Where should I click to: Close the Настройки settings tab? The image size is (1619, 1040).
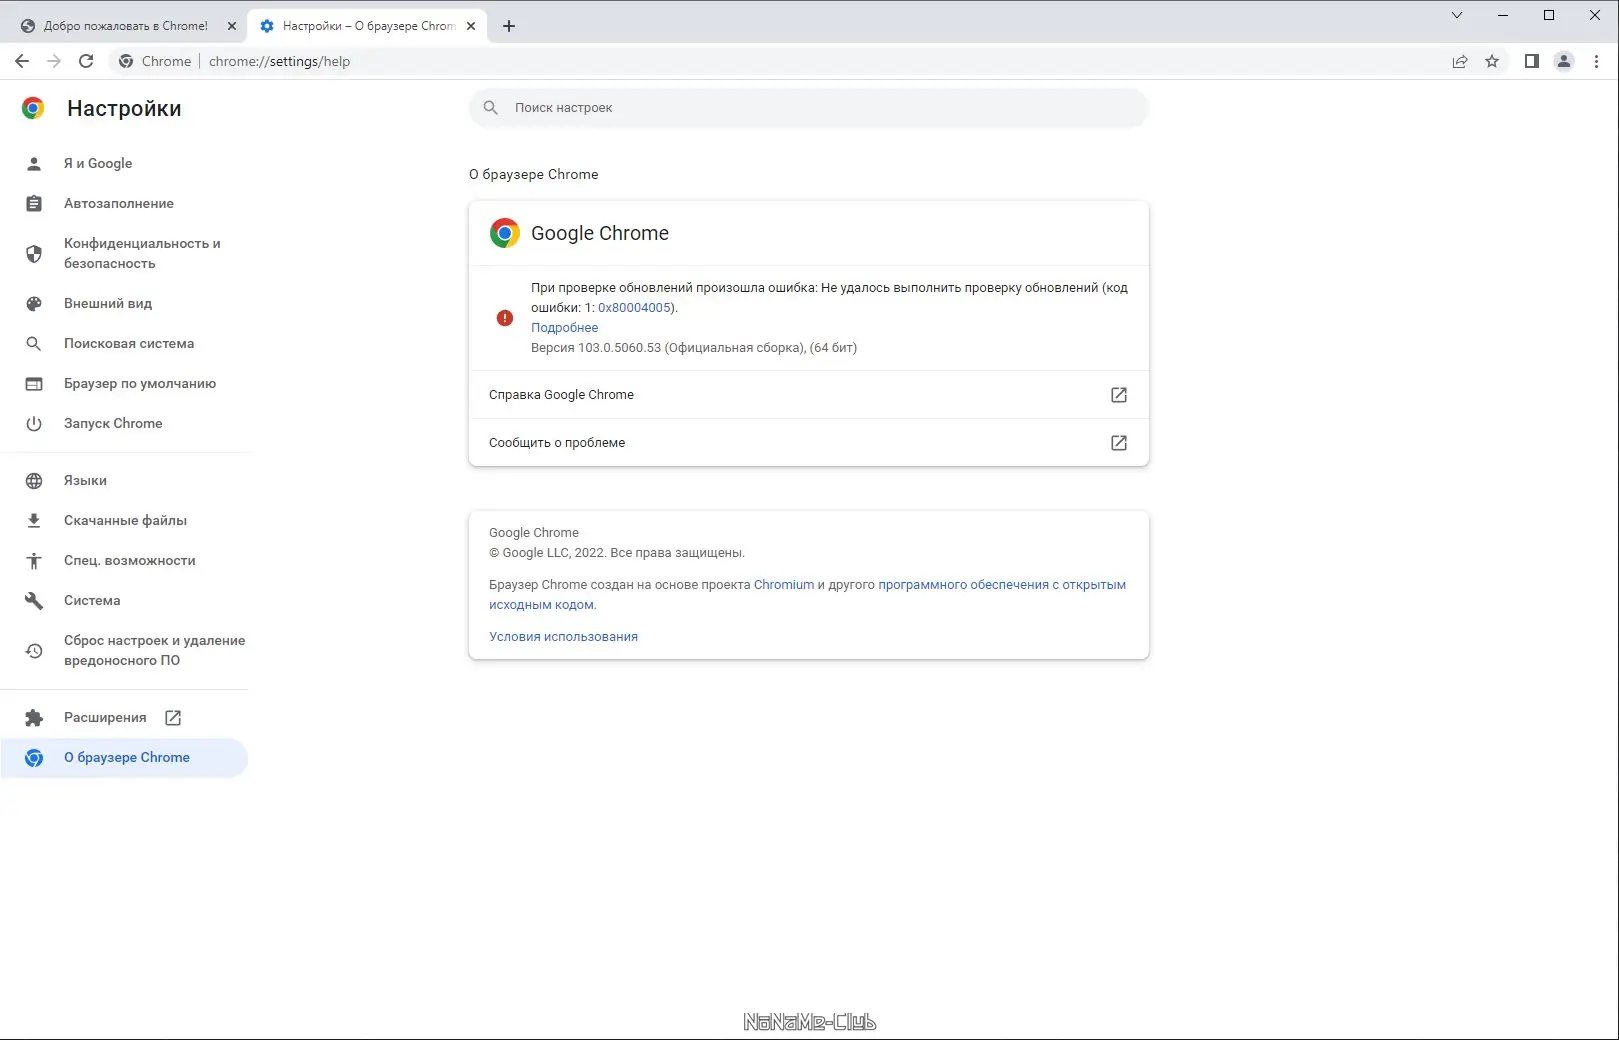point(471,26)
